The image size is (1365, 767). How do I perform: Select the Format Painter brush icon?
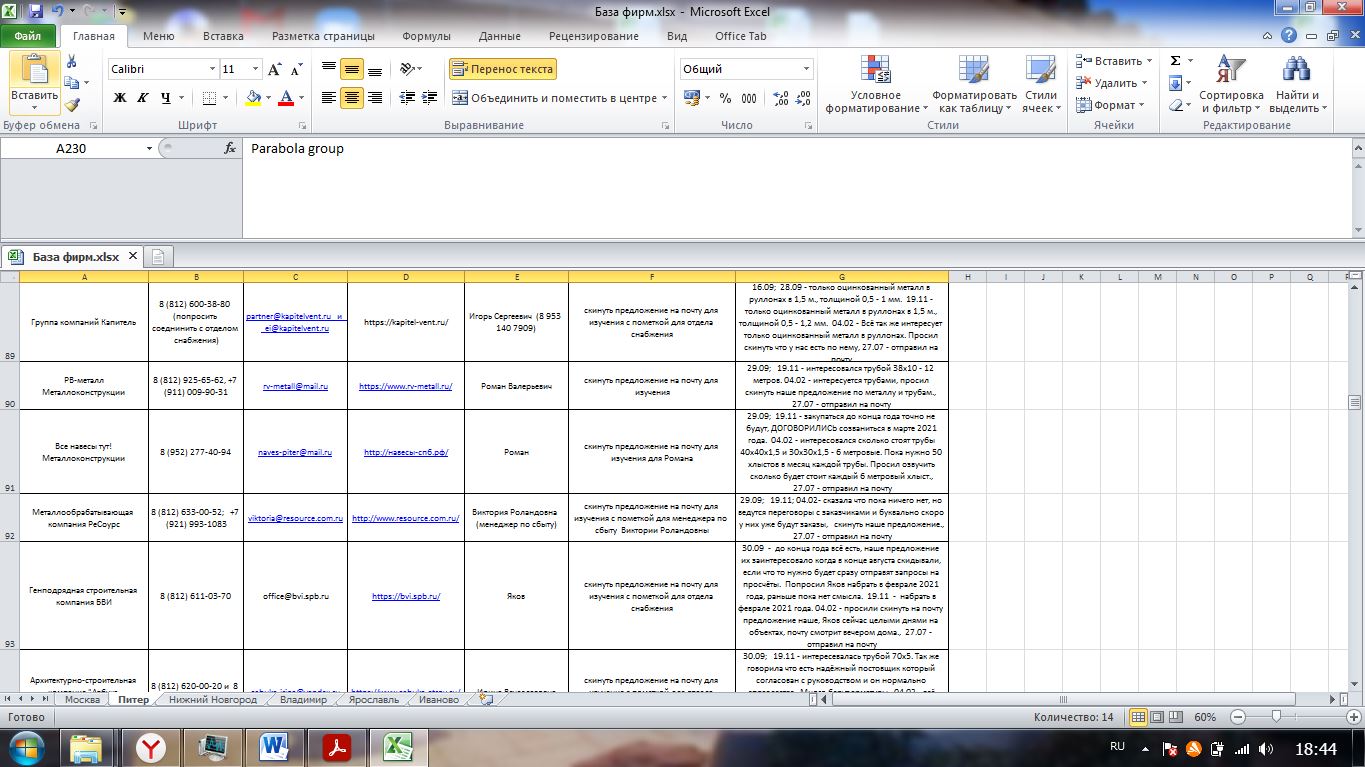(x=72, y=105)
